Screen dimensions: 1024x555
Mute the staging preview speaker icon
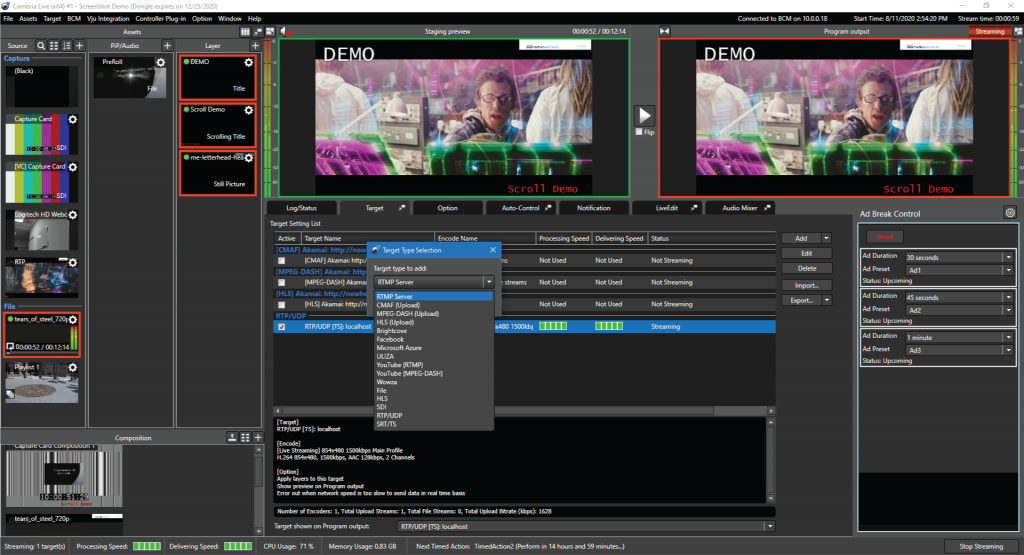click(284, 32)
